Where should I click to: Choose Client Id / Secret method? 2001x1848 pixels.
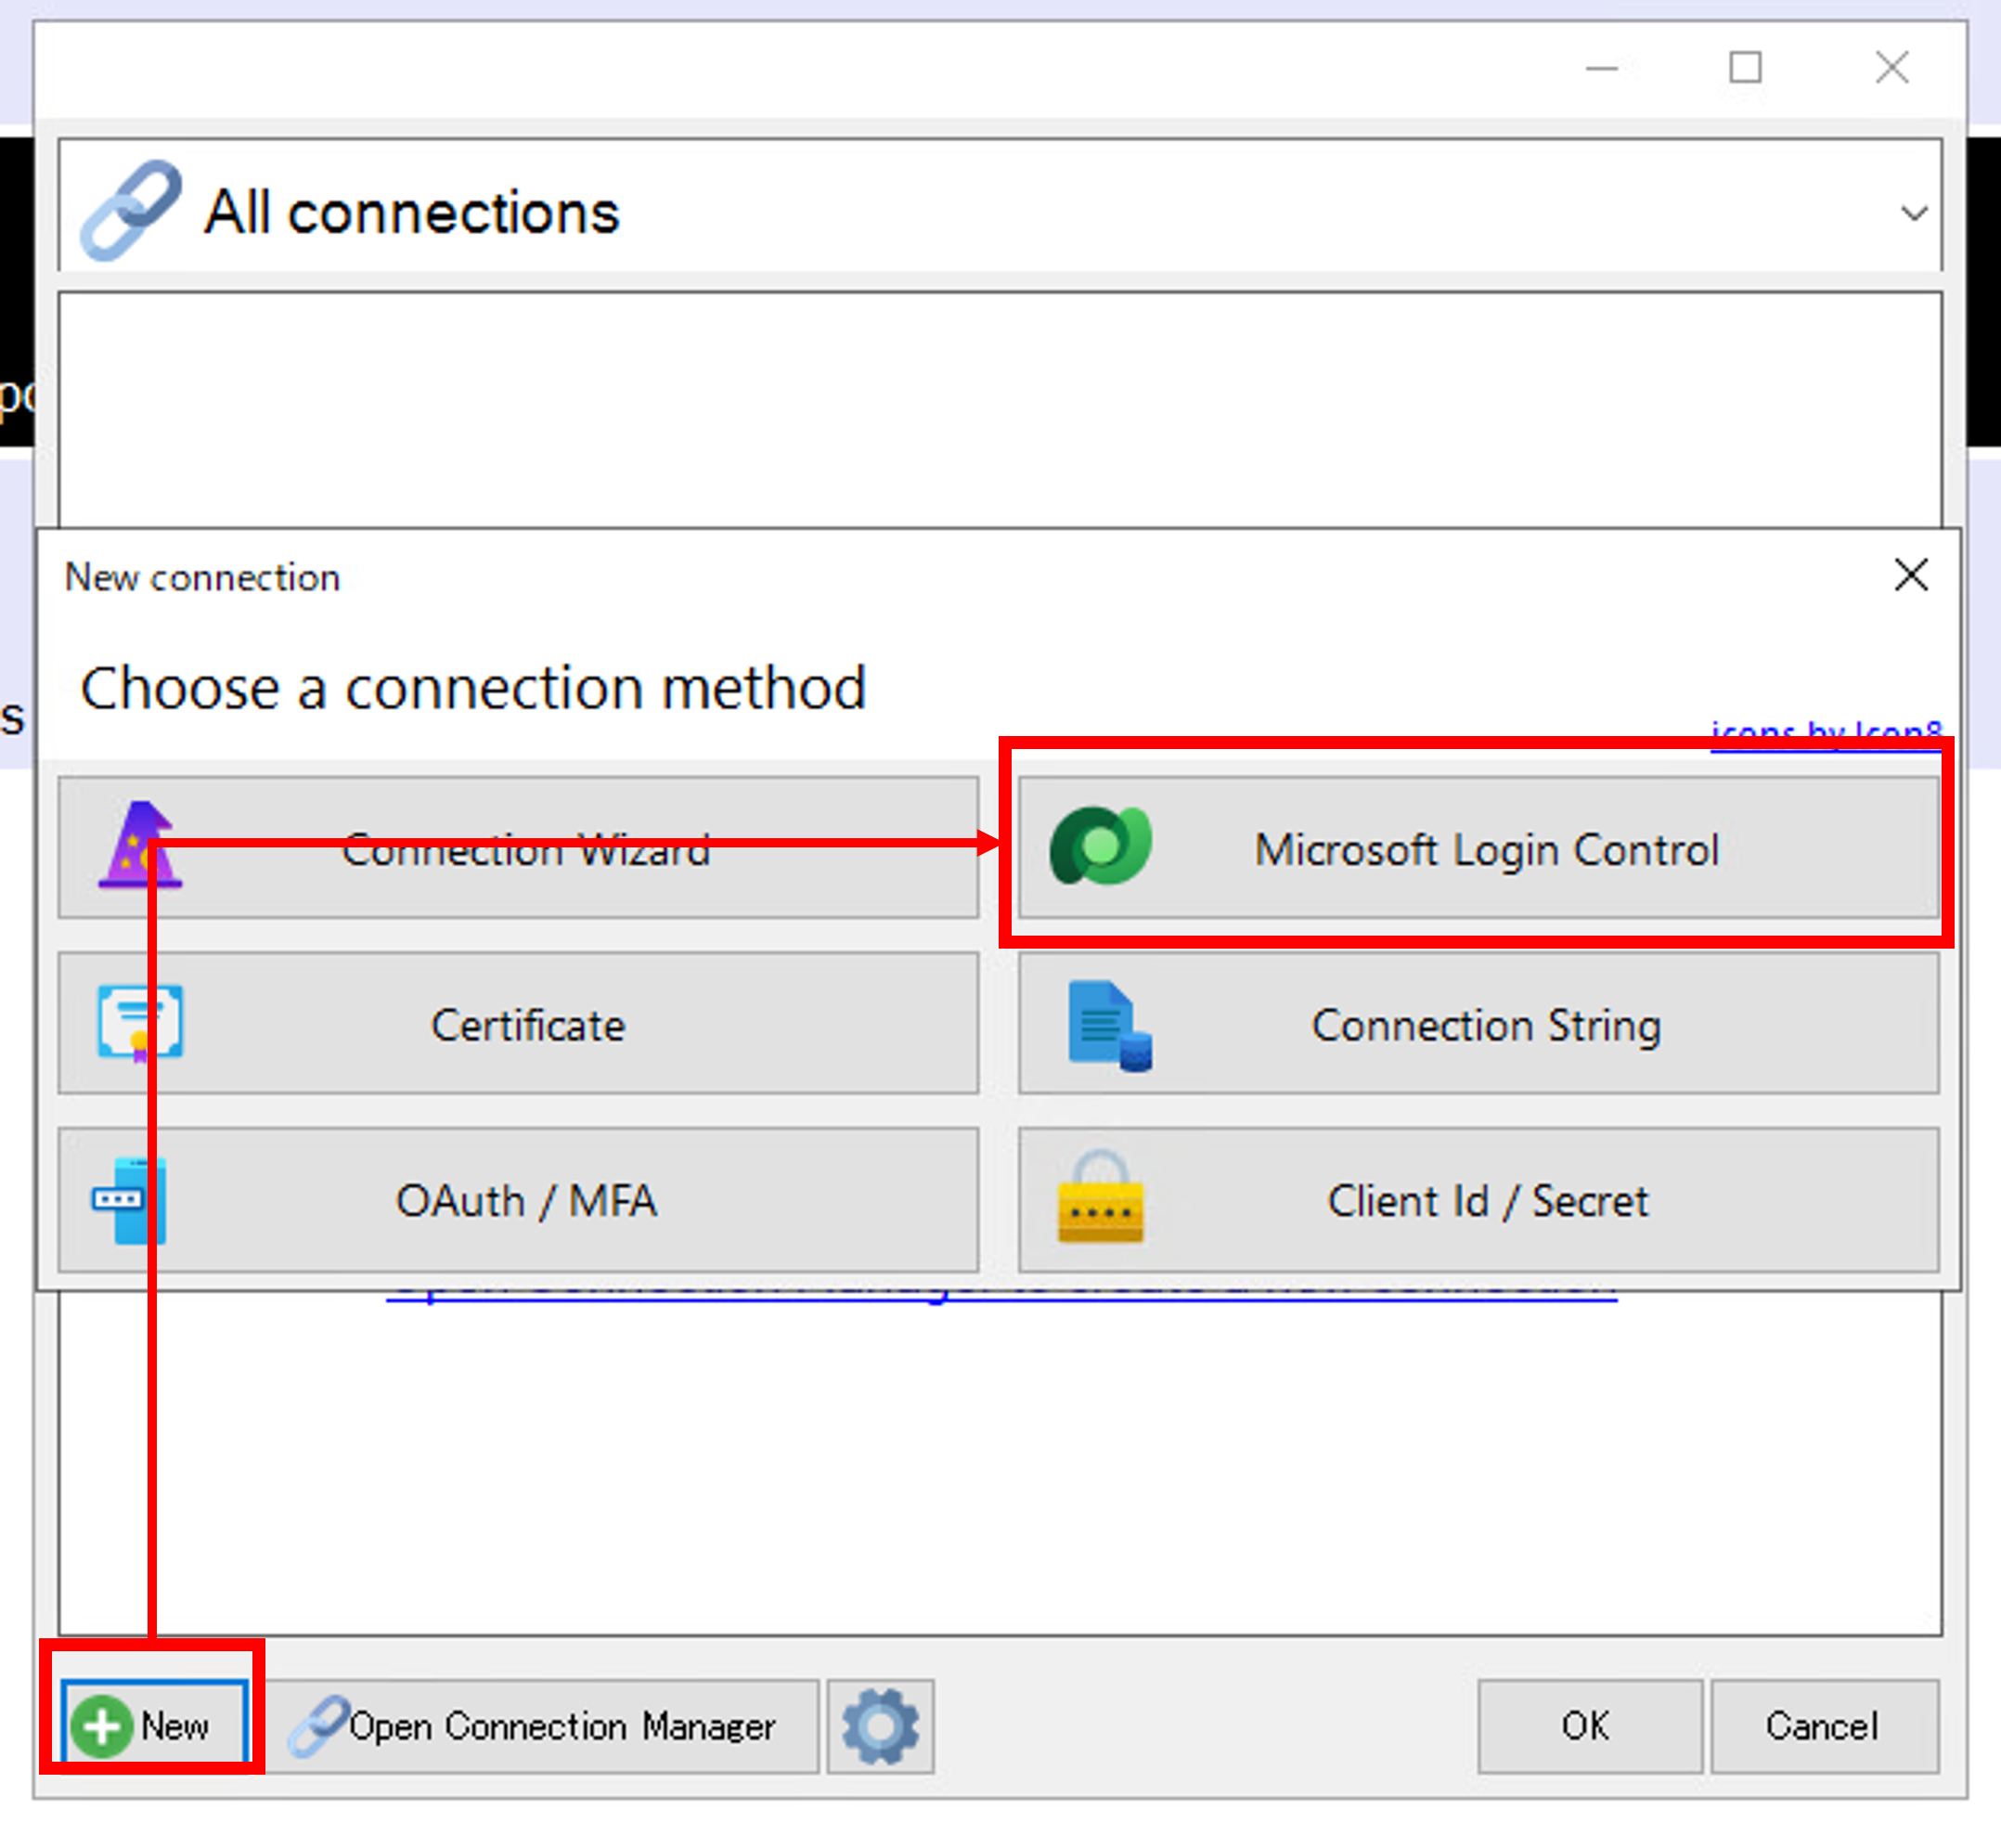coord(1478,1199)
